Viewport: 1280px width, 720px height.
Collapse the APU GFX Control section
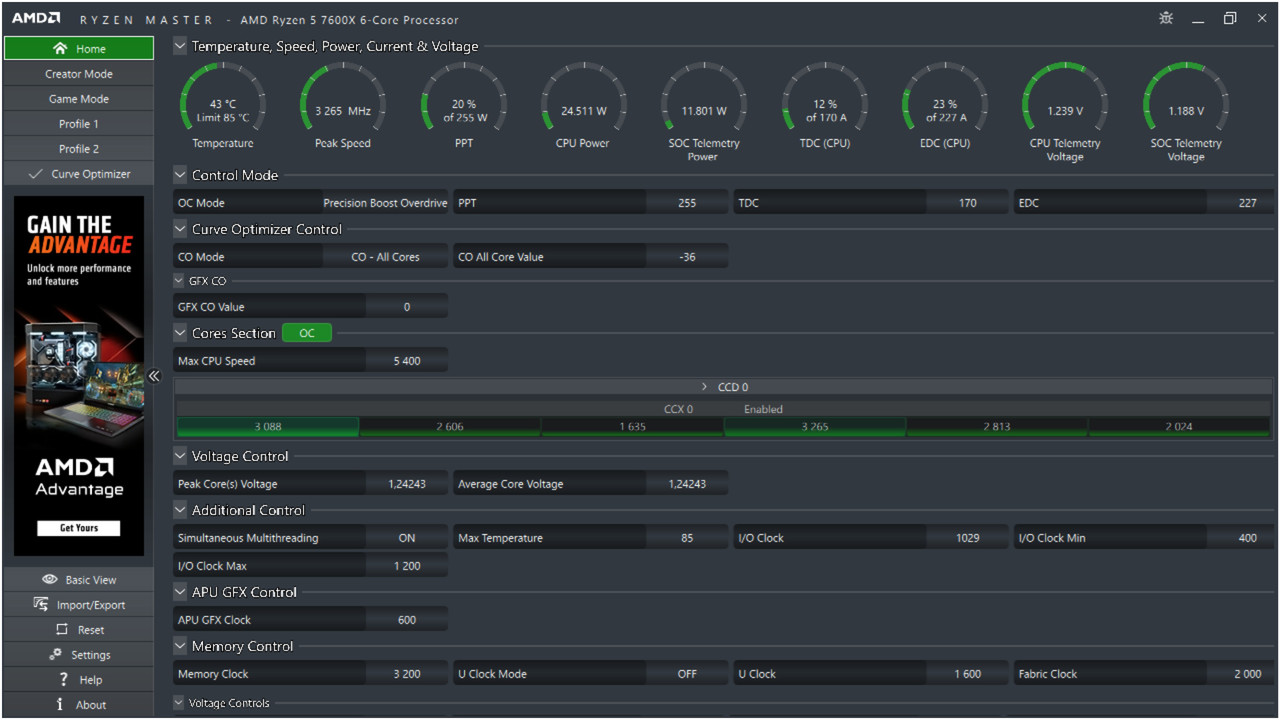click(180, 592)
